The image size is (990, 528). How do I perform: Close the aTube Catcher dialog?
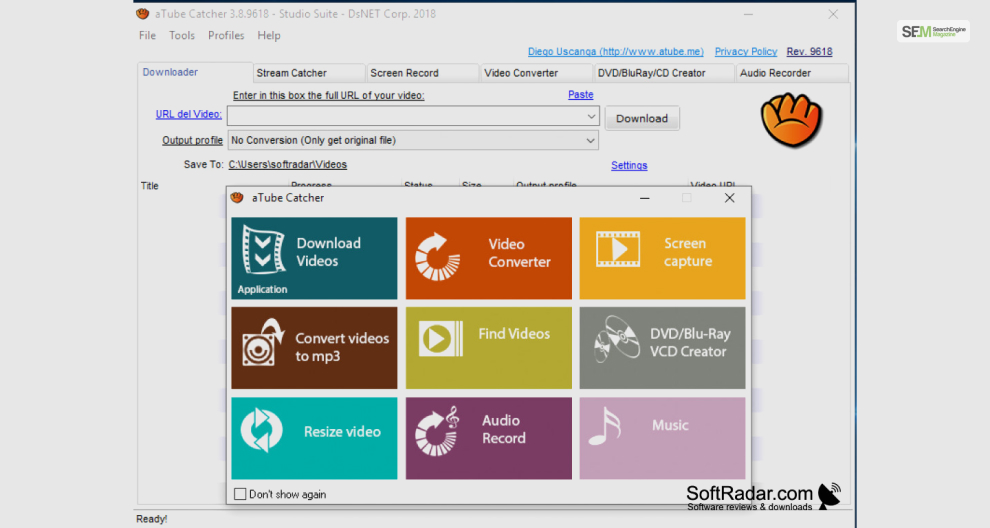[729, 198]
